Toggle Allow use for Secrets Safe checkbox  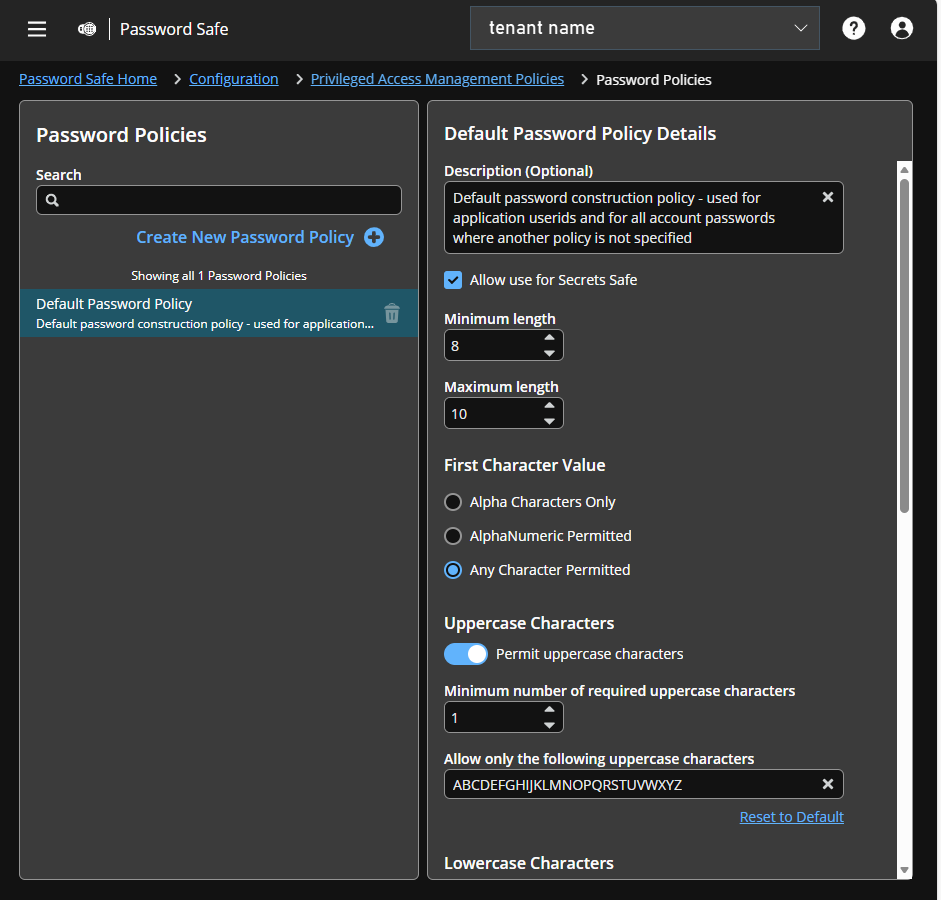click(x=453, y=280)
